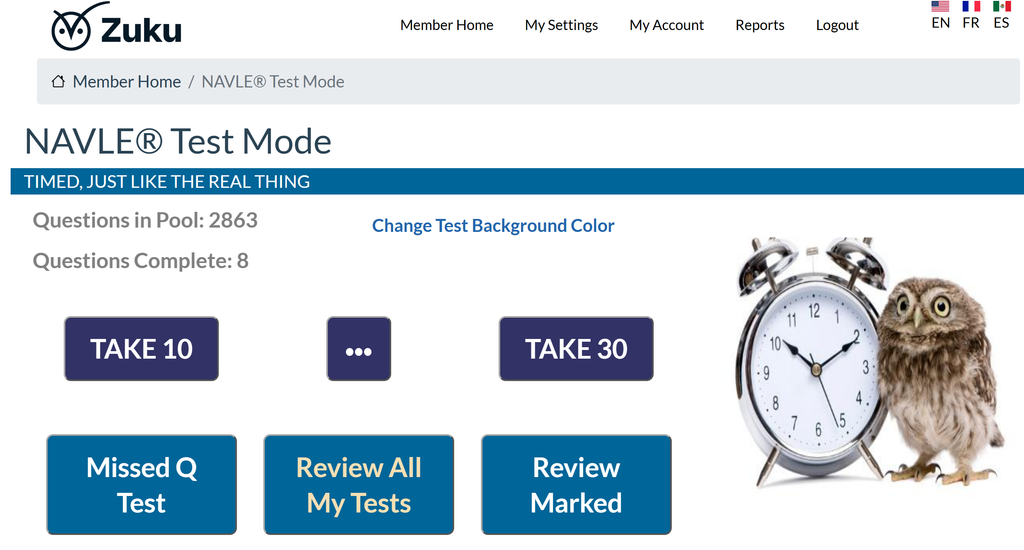This screenshot has width=1024, height=550.
Task: Click the NAVLE® Test Mode breadcrumb text
Action: 273,82
